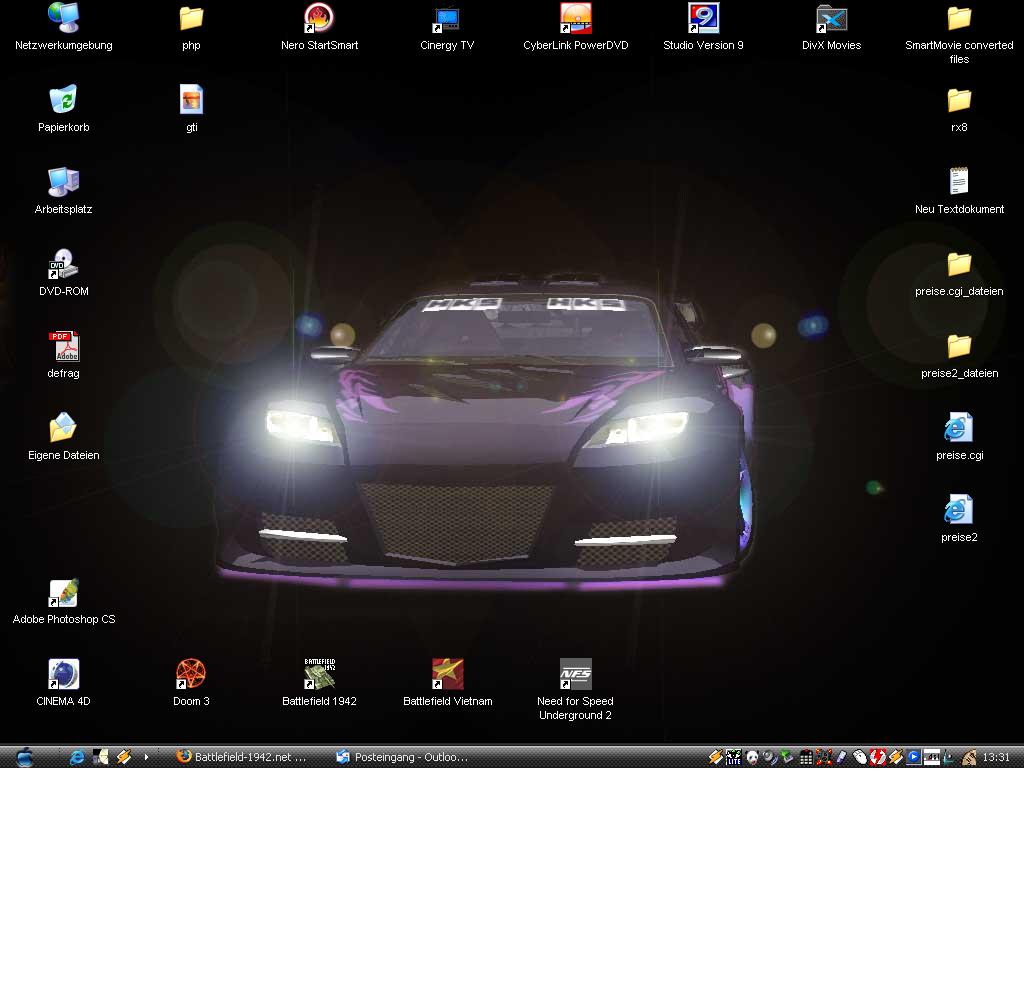Open SmartMovie converted files folder
The width and height of the screenshot is (1024, 998).
[x=959, y=34]
